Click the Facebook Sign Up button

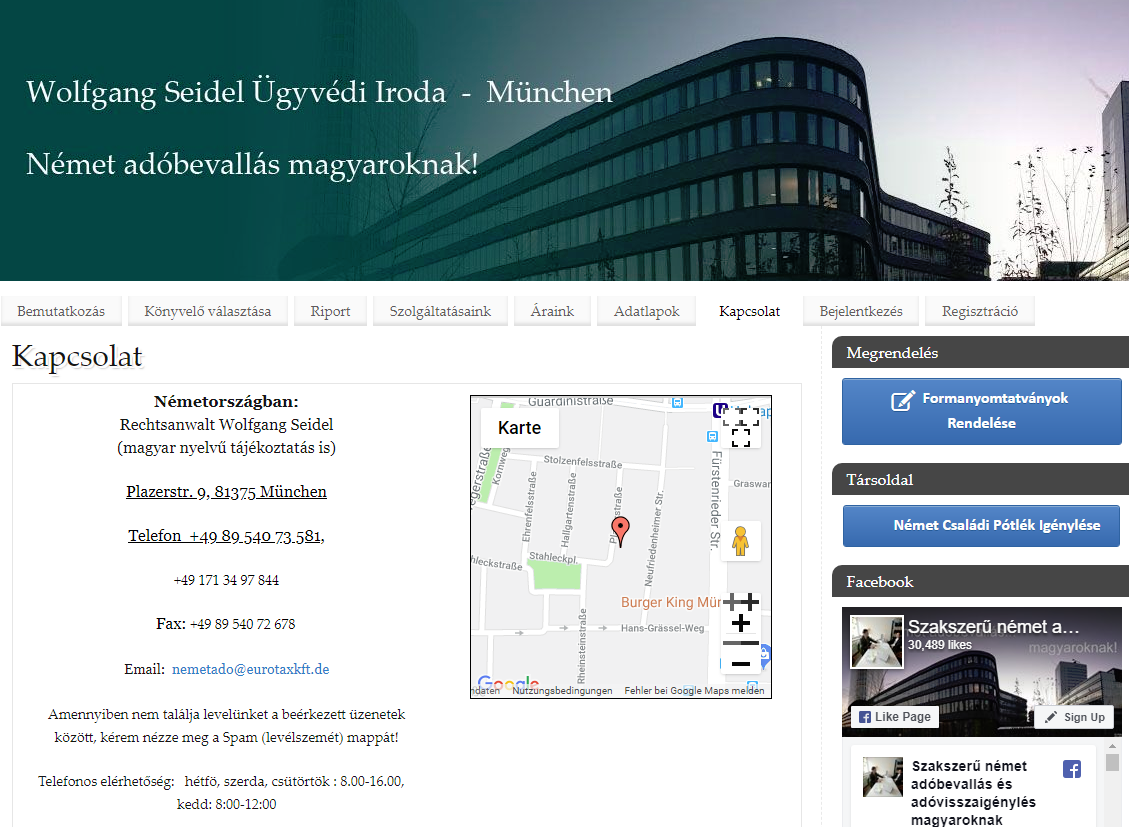click(1074, 717)
